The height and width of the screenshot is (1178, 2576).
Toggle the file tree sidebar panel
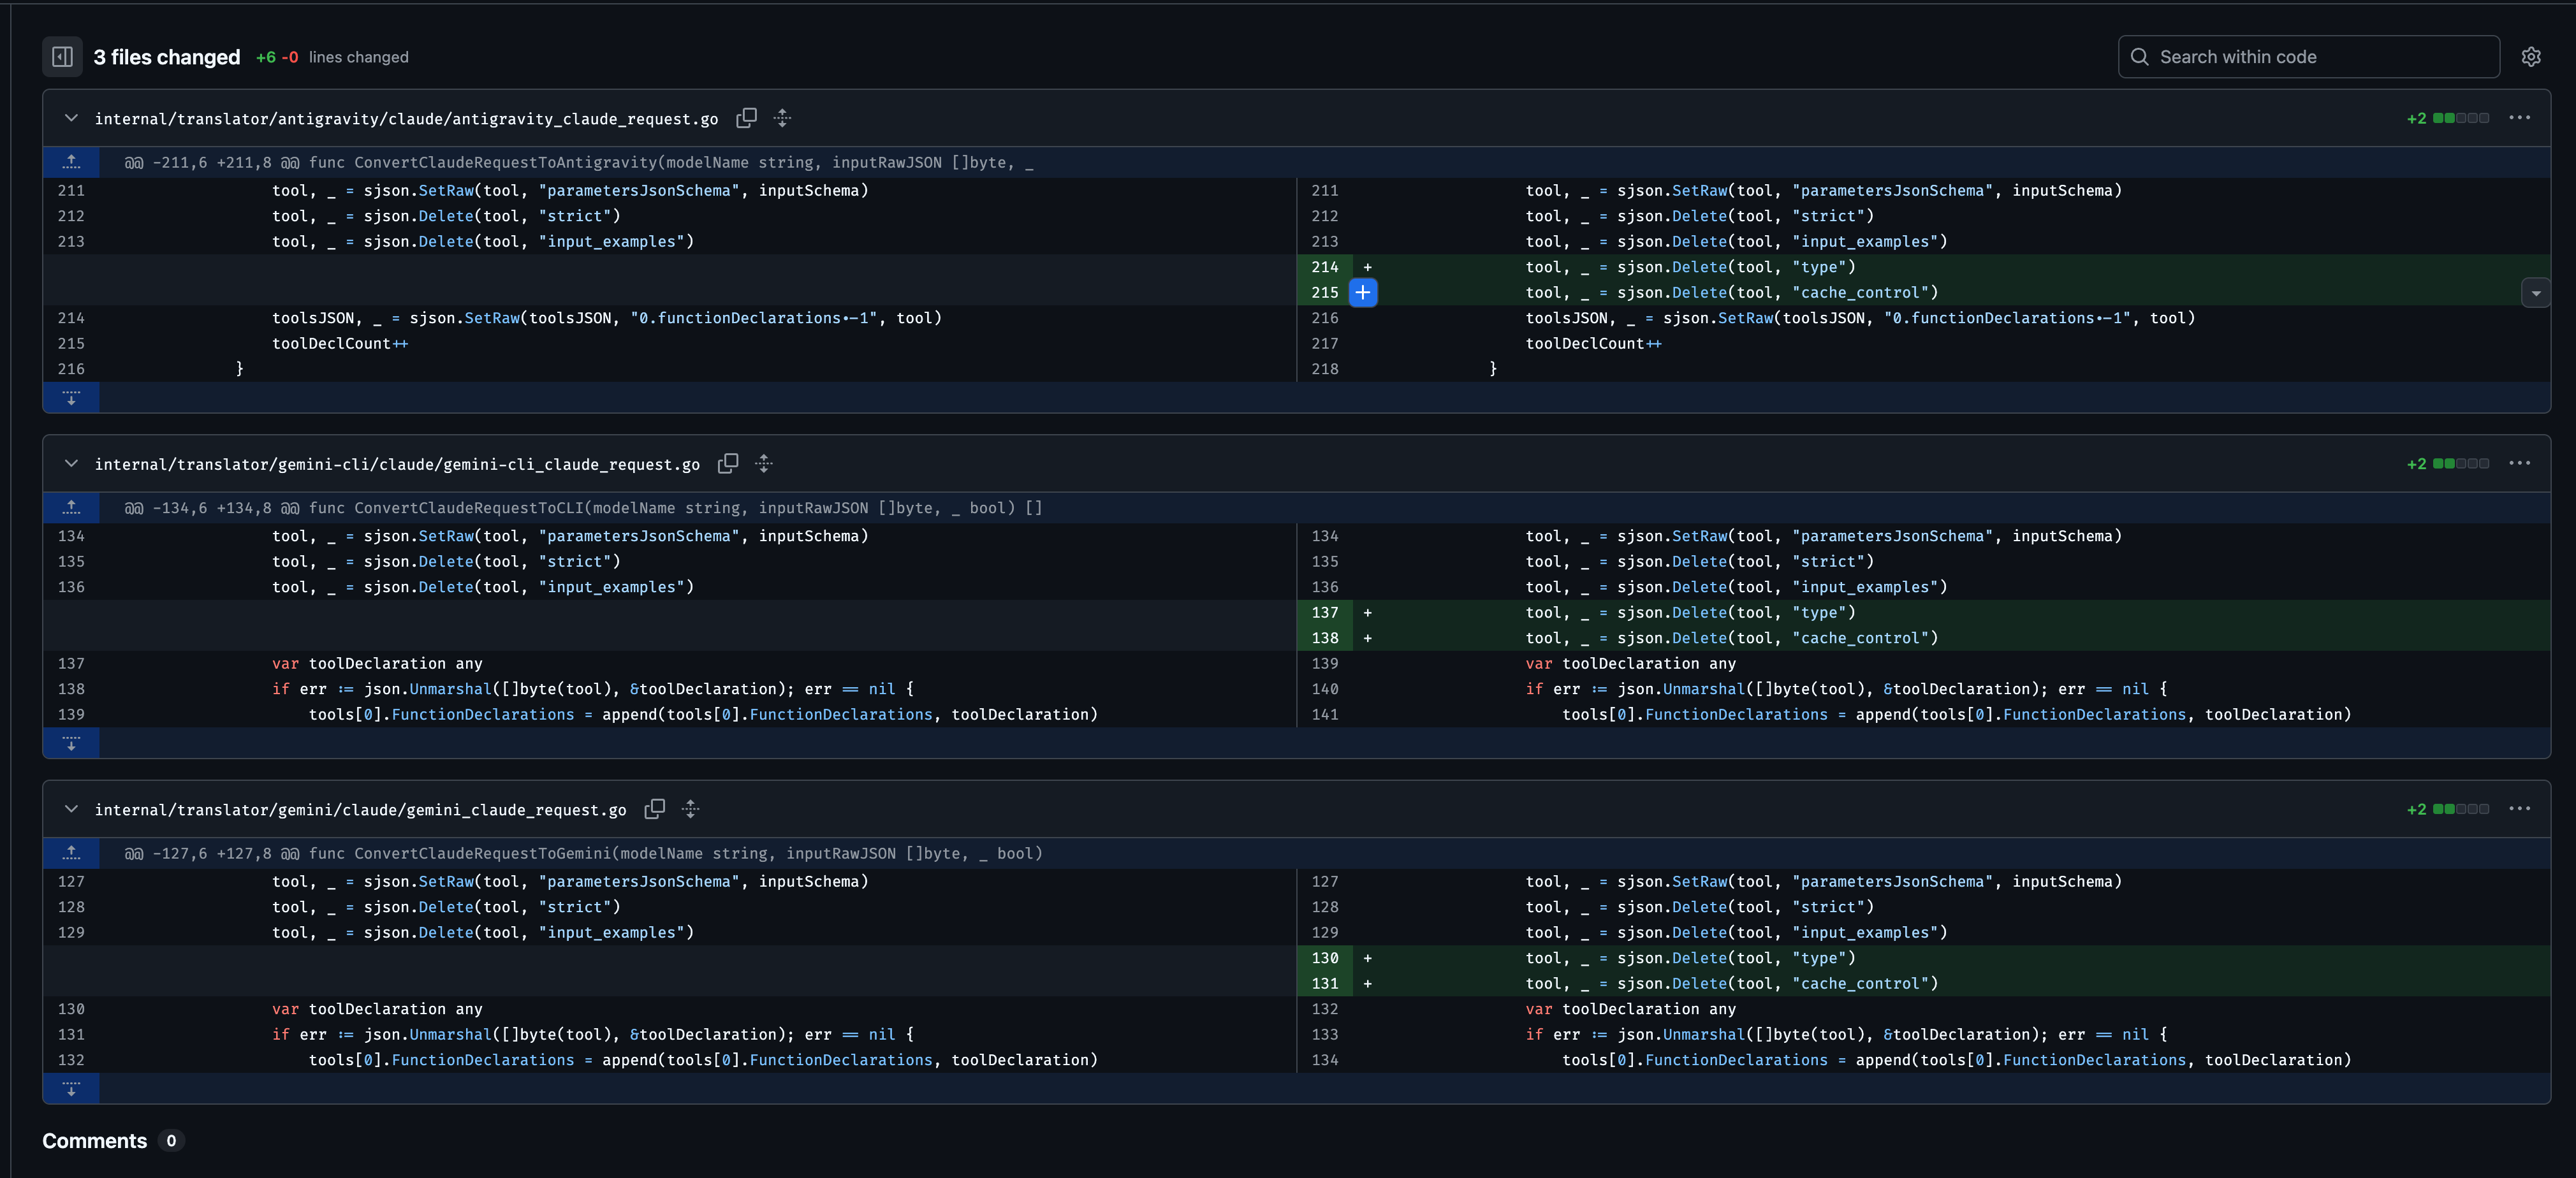pyautogui.click(x=62, y=57)
